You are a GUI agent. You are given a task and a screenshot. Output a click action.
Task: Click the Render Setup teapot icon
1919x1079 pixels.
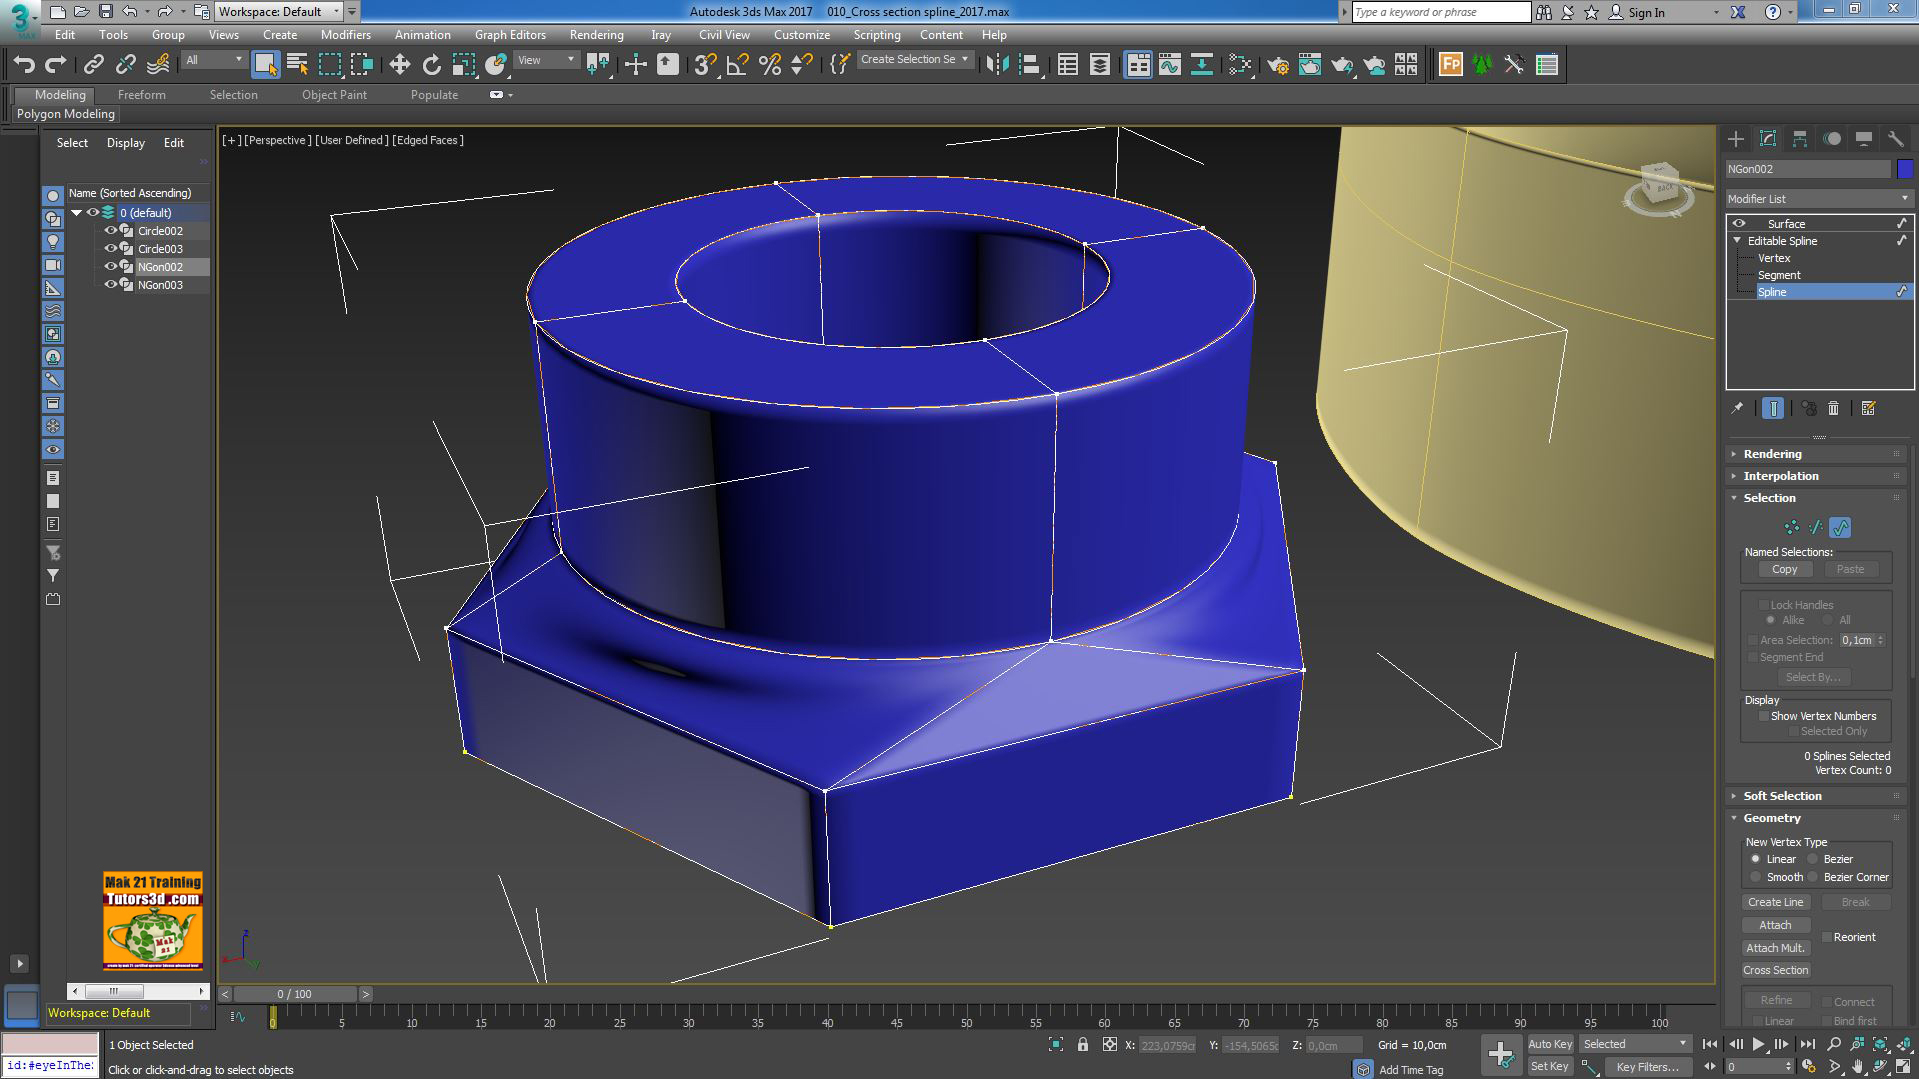click(1276, 64)
